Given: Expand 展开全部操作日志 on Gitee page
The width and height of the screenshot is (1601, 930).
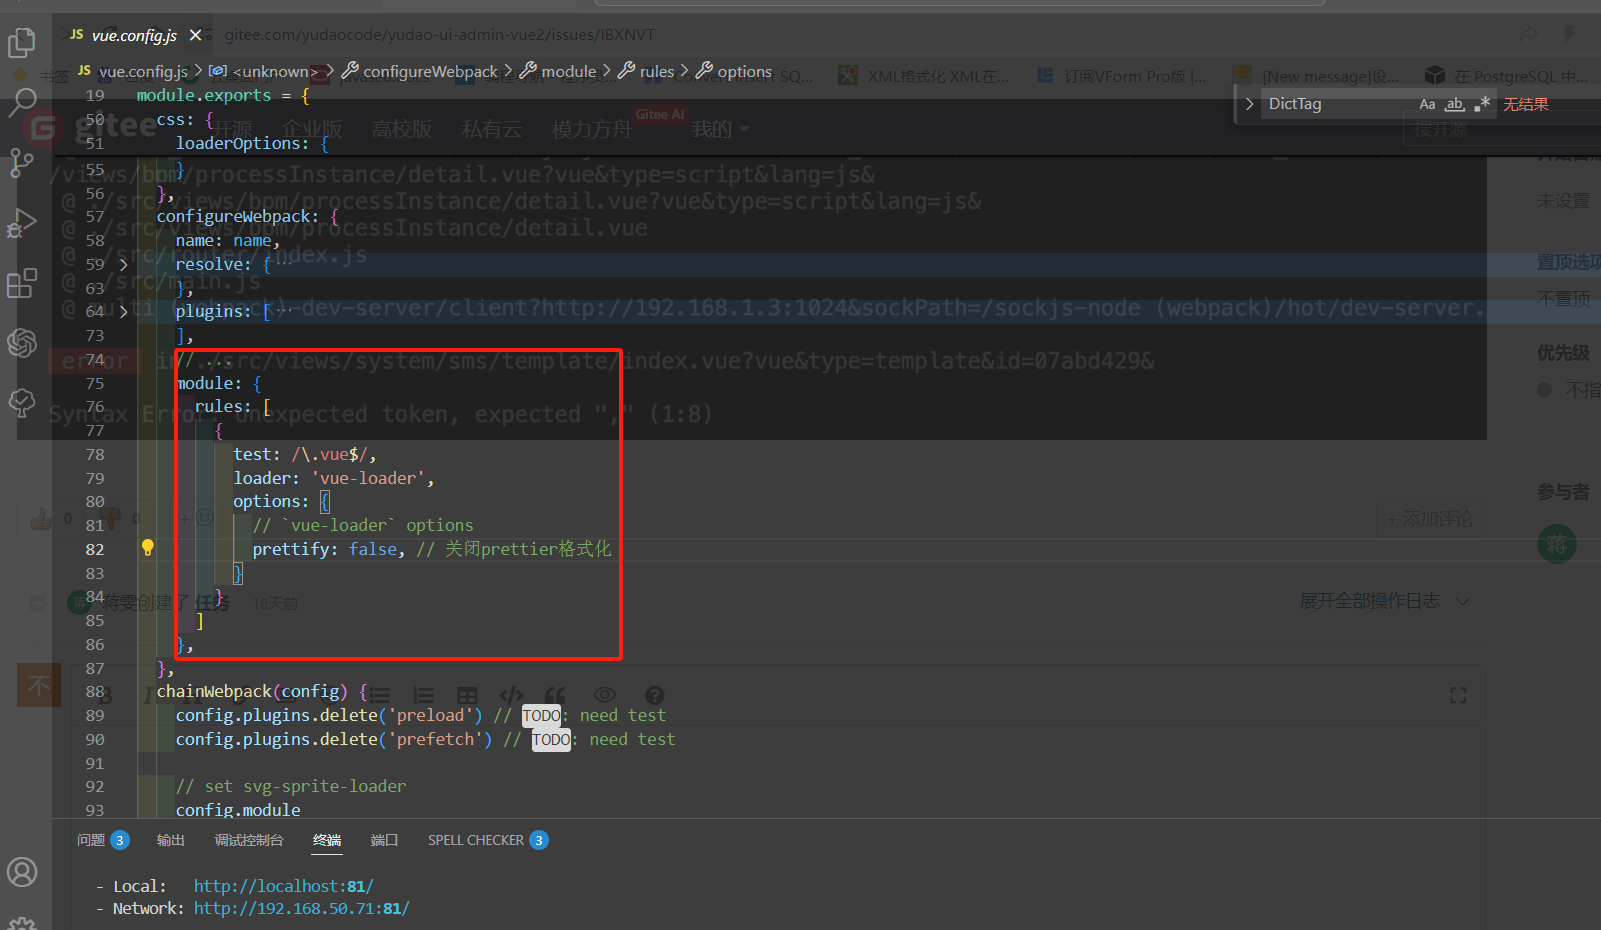Looking at the screenshot, I should [1384, 601].
